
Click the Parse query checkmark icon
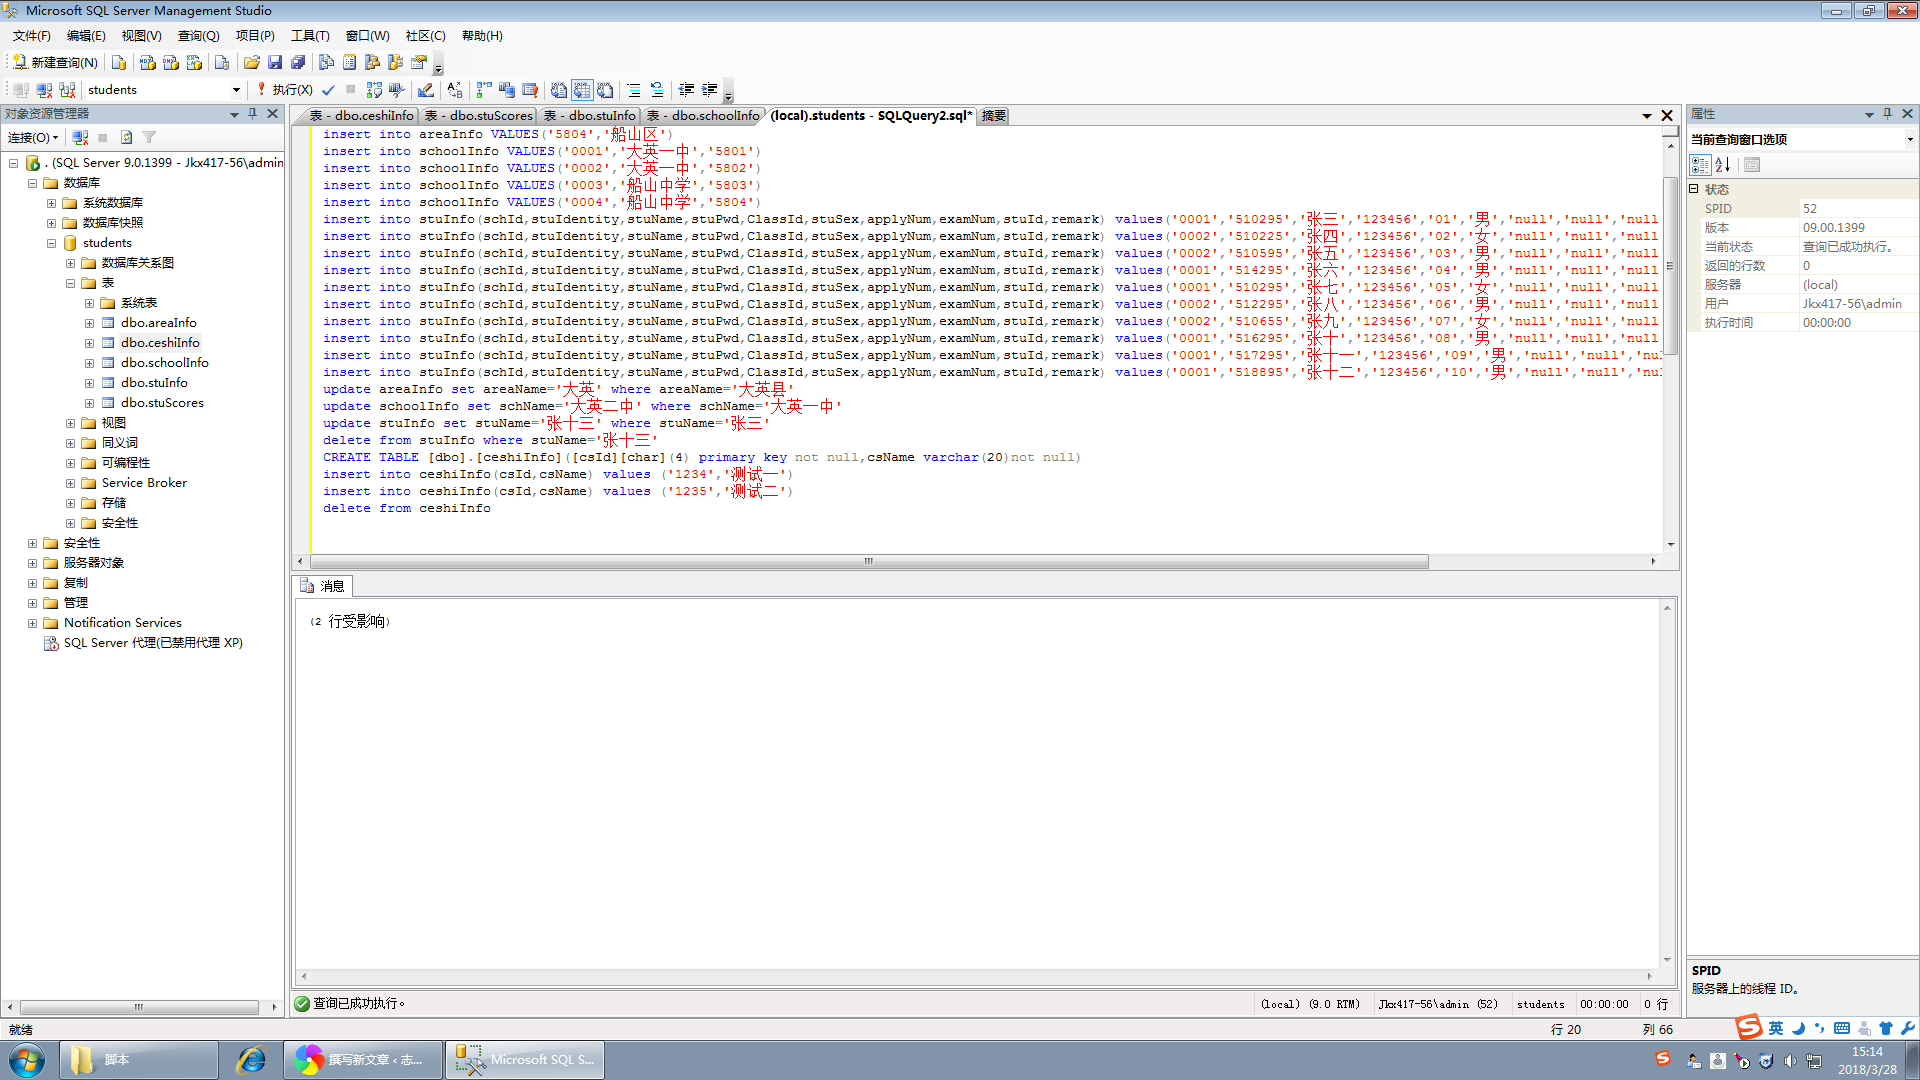[328, 89]
